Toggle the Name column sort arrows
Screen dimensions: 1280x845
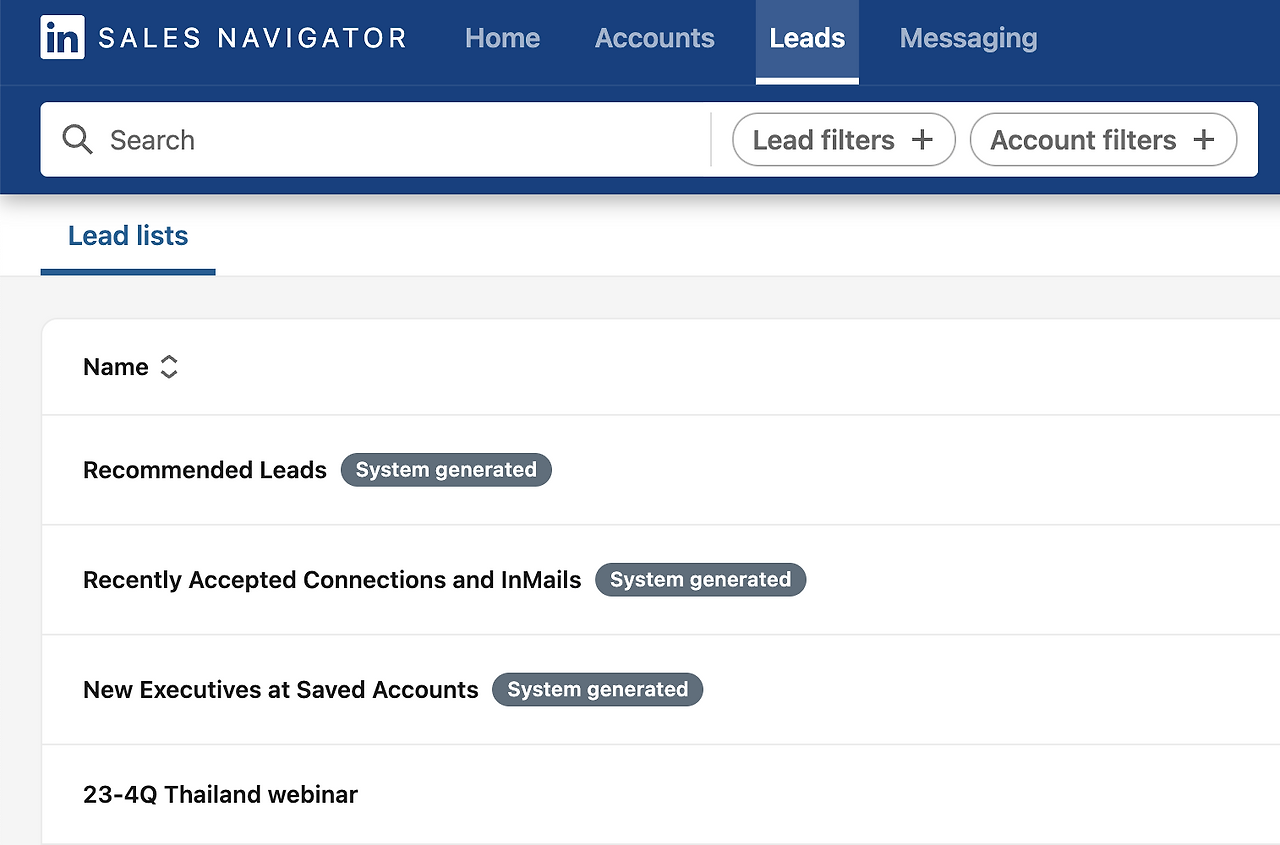169,367
